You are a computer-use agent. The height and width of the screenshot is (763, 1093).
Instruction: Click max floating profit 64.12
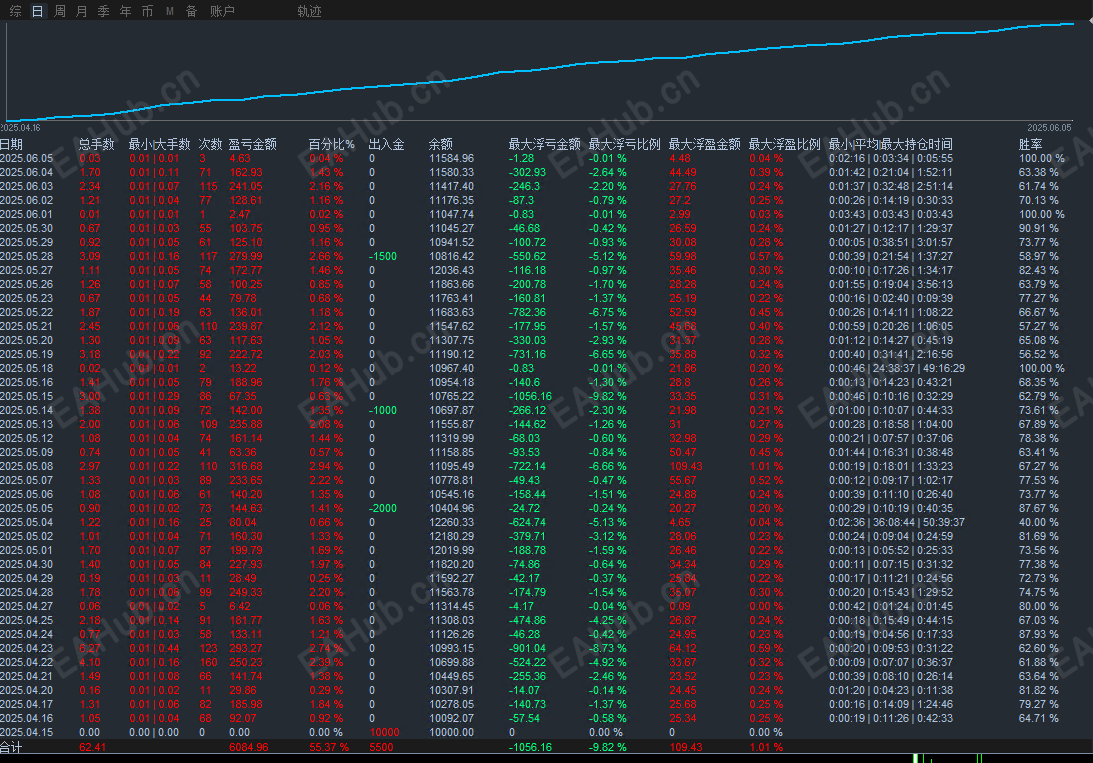(x=683, y=648)
